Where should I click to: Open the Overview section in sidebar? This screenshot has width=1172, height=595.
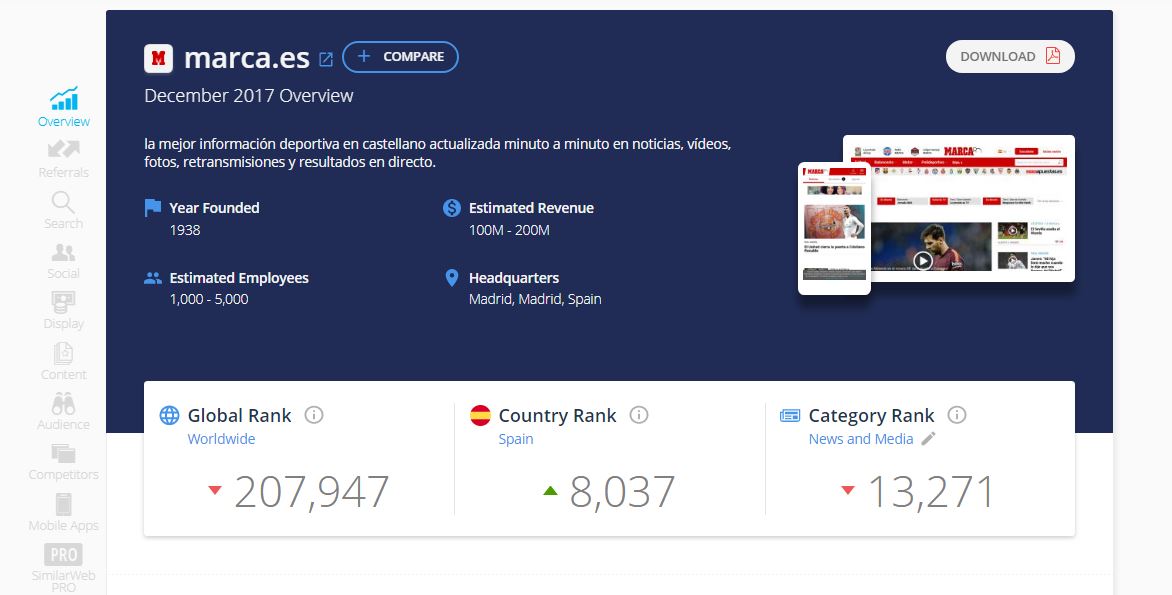click(x=64, y=108)
